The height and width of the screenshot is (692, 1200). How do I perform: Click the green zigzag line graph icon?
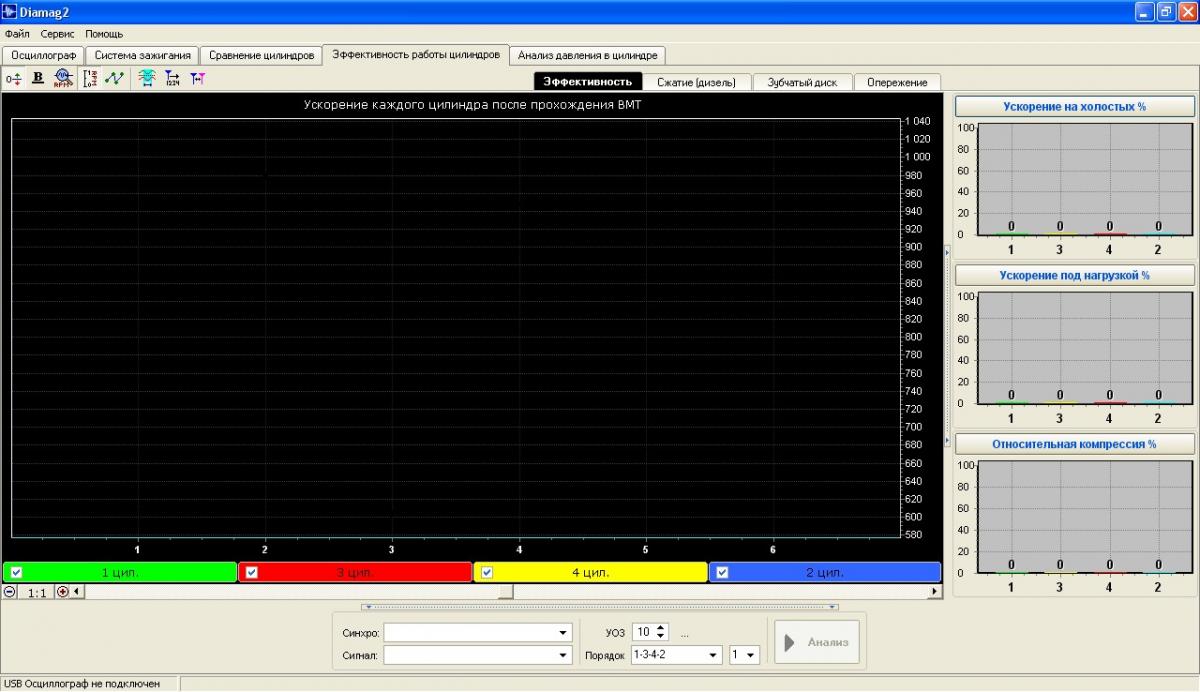point(114,78)
